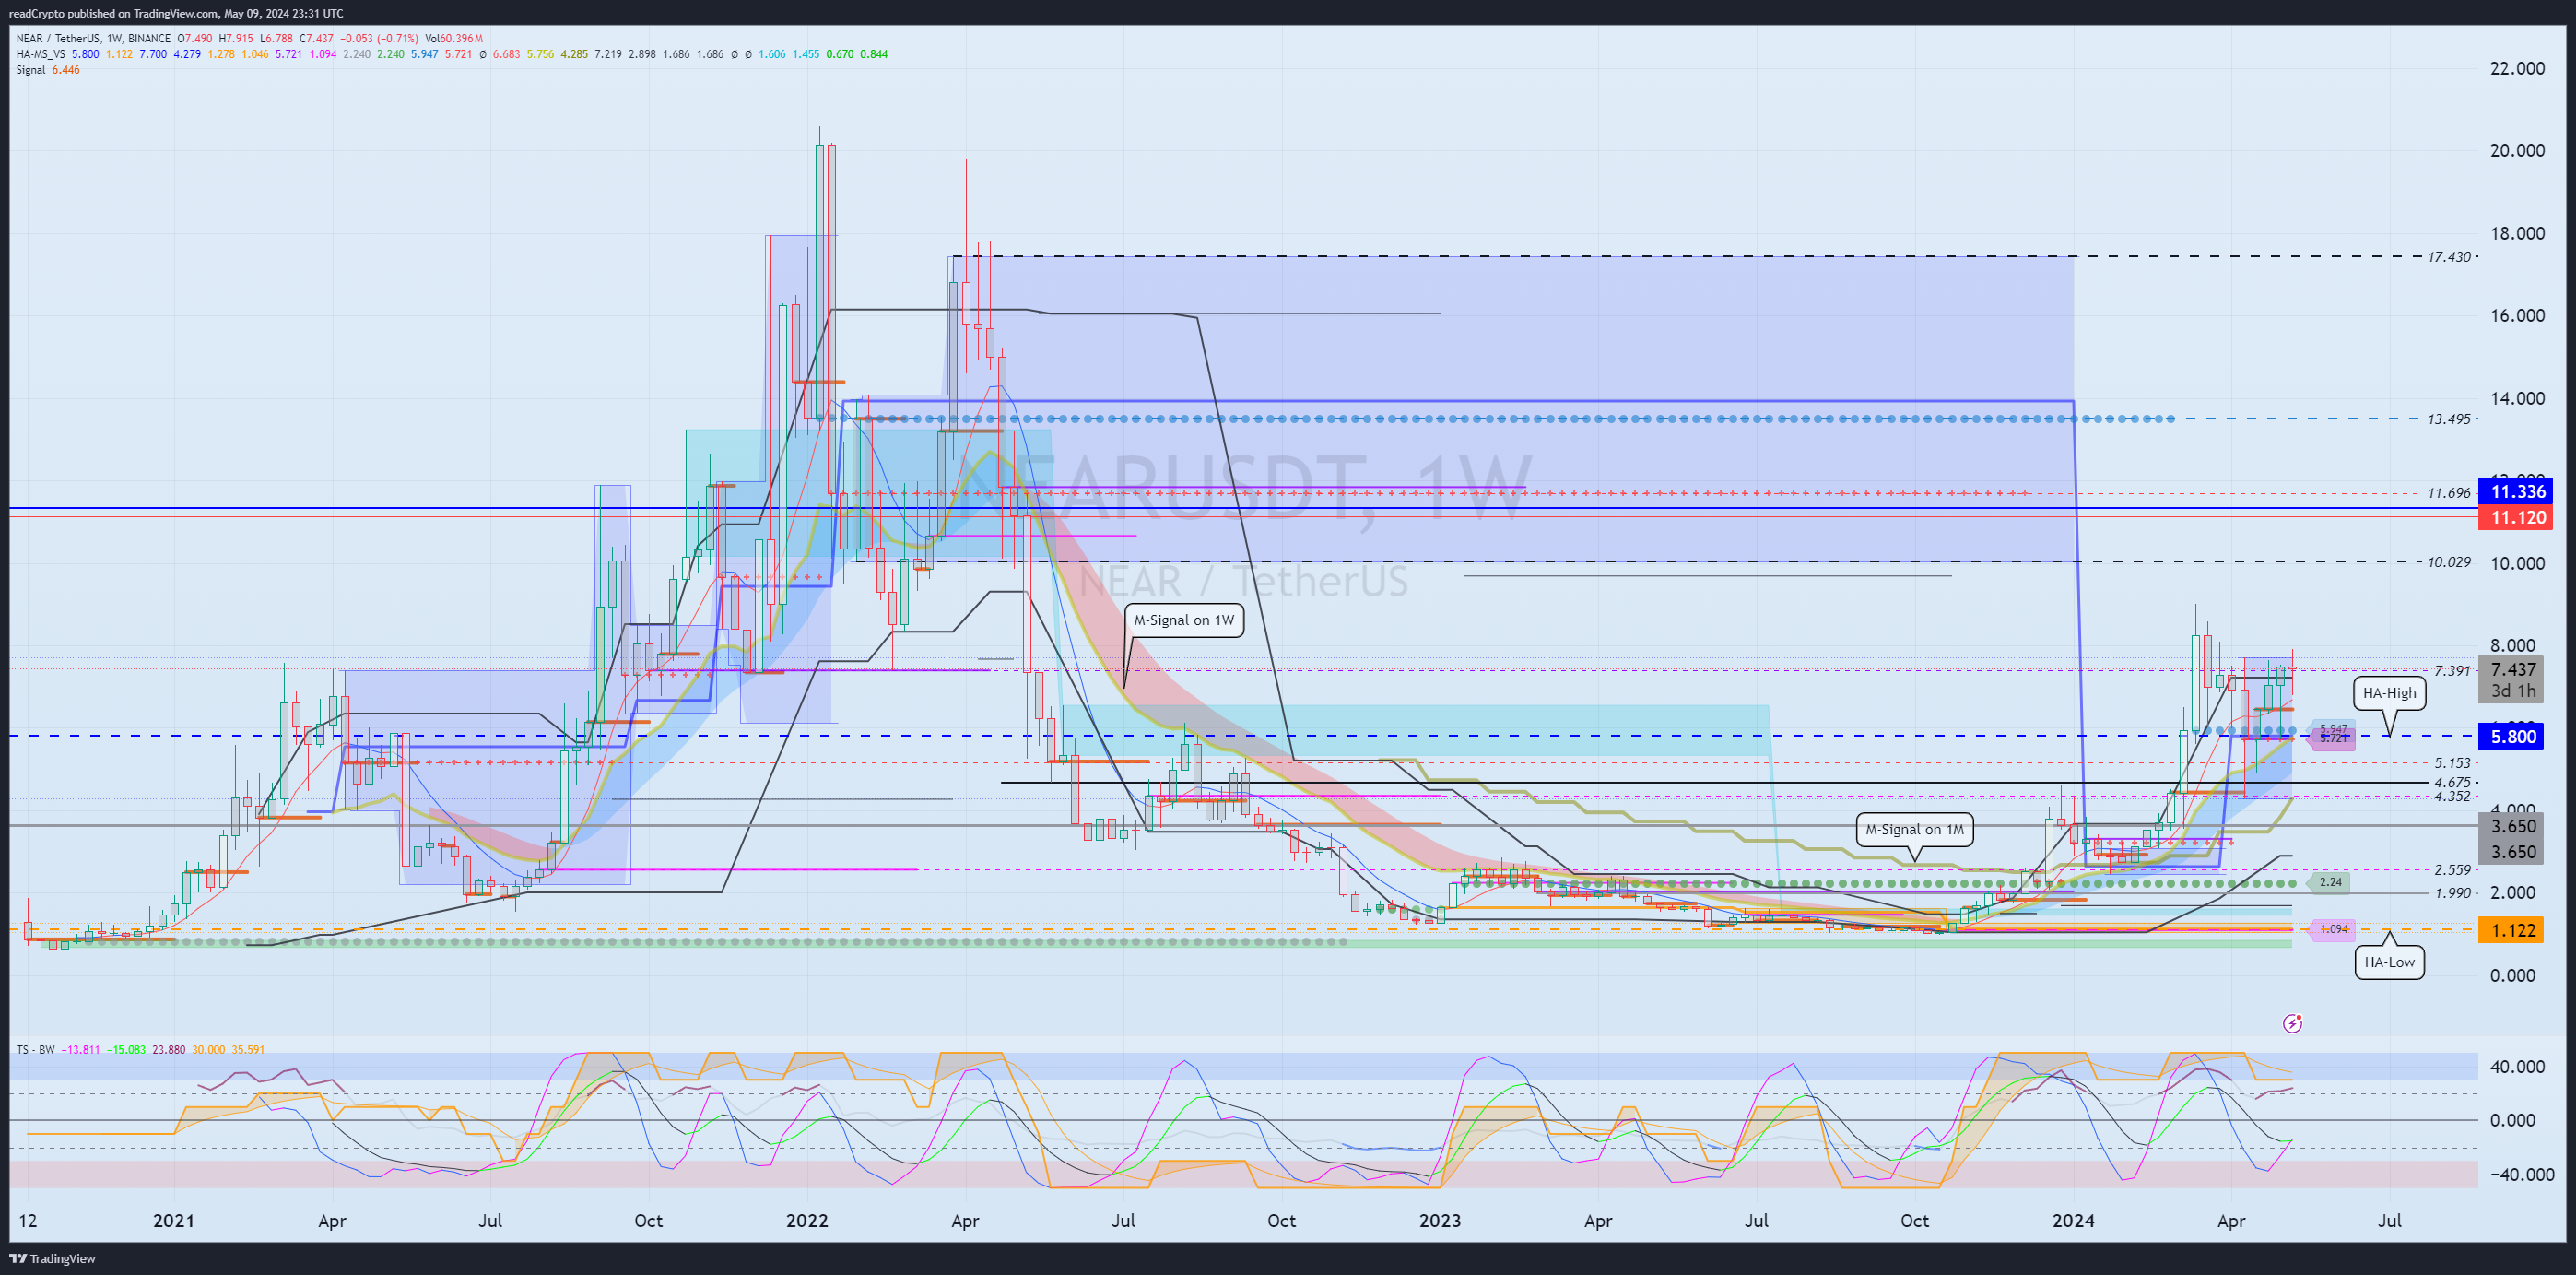This screenshot has height=1275, width=2576.
Task: Click the 2.559 level label
Action: (2452, 870)
